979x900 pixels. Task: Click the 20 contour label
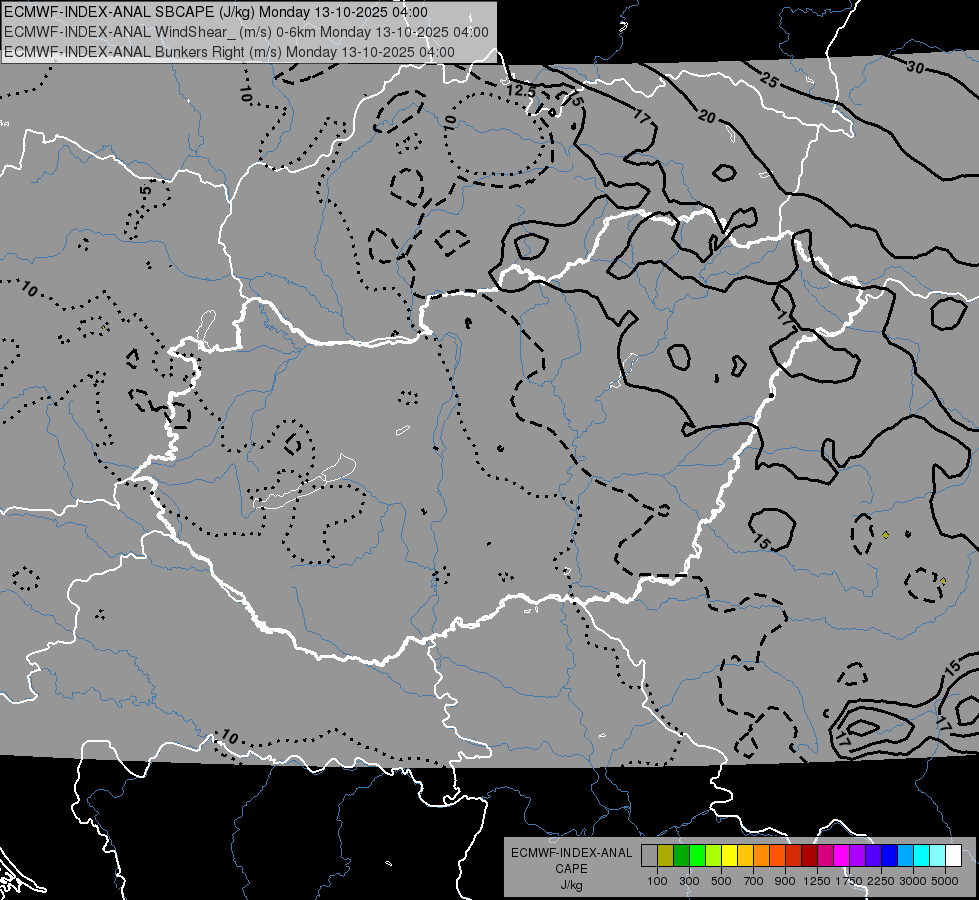pos(706,116)
